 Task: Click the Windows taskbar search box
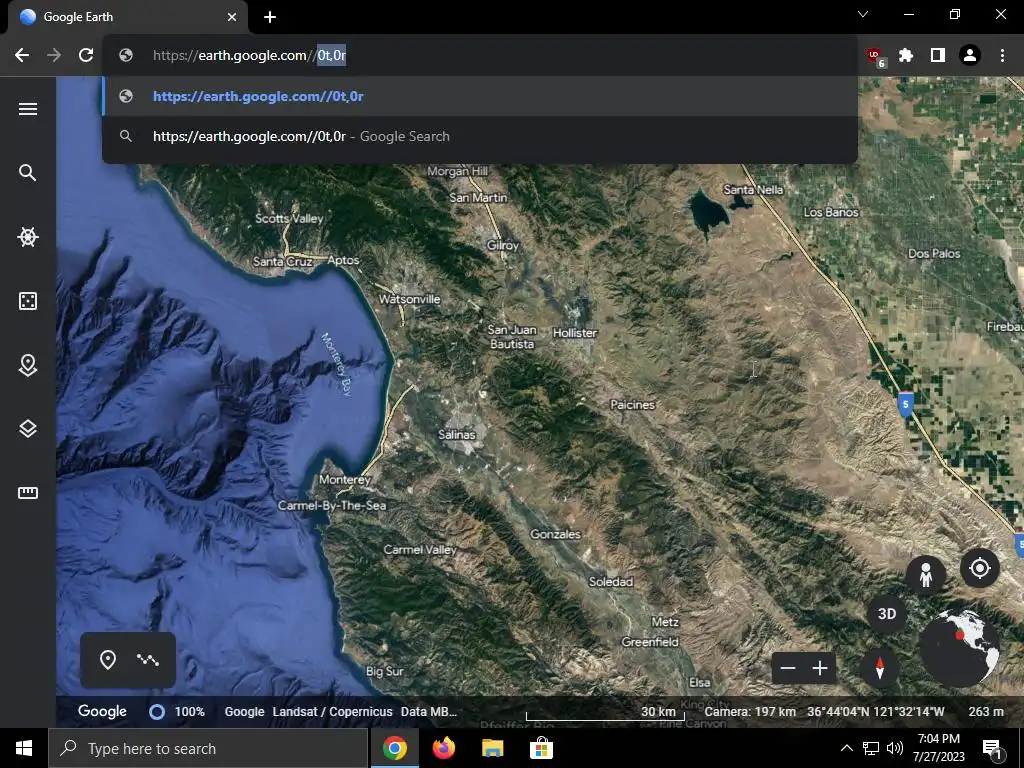pyautogui.click(x=208, y=748)
